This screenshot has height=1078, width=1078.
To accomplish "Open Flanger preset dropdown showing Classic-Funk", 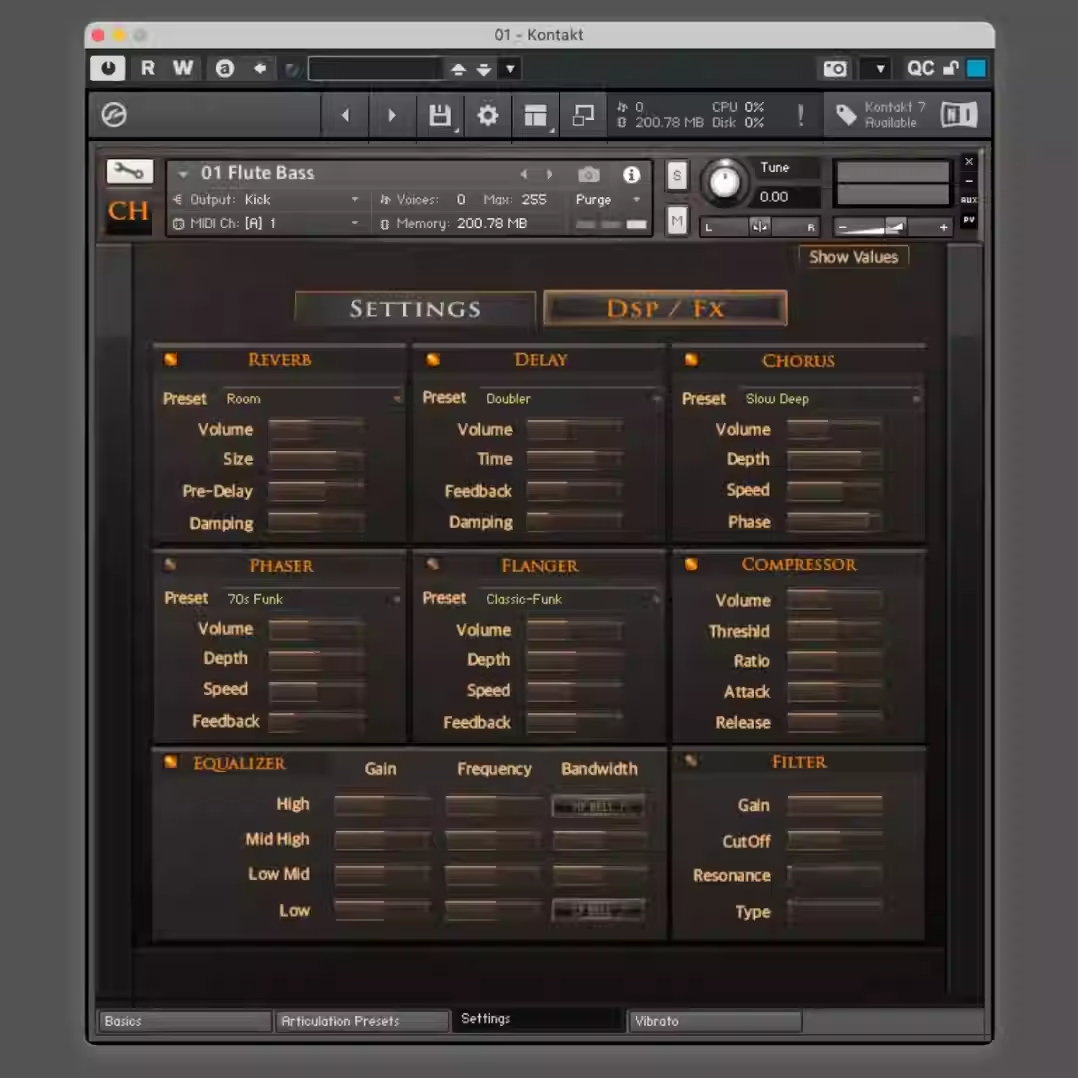I will (x=571, y=599).
